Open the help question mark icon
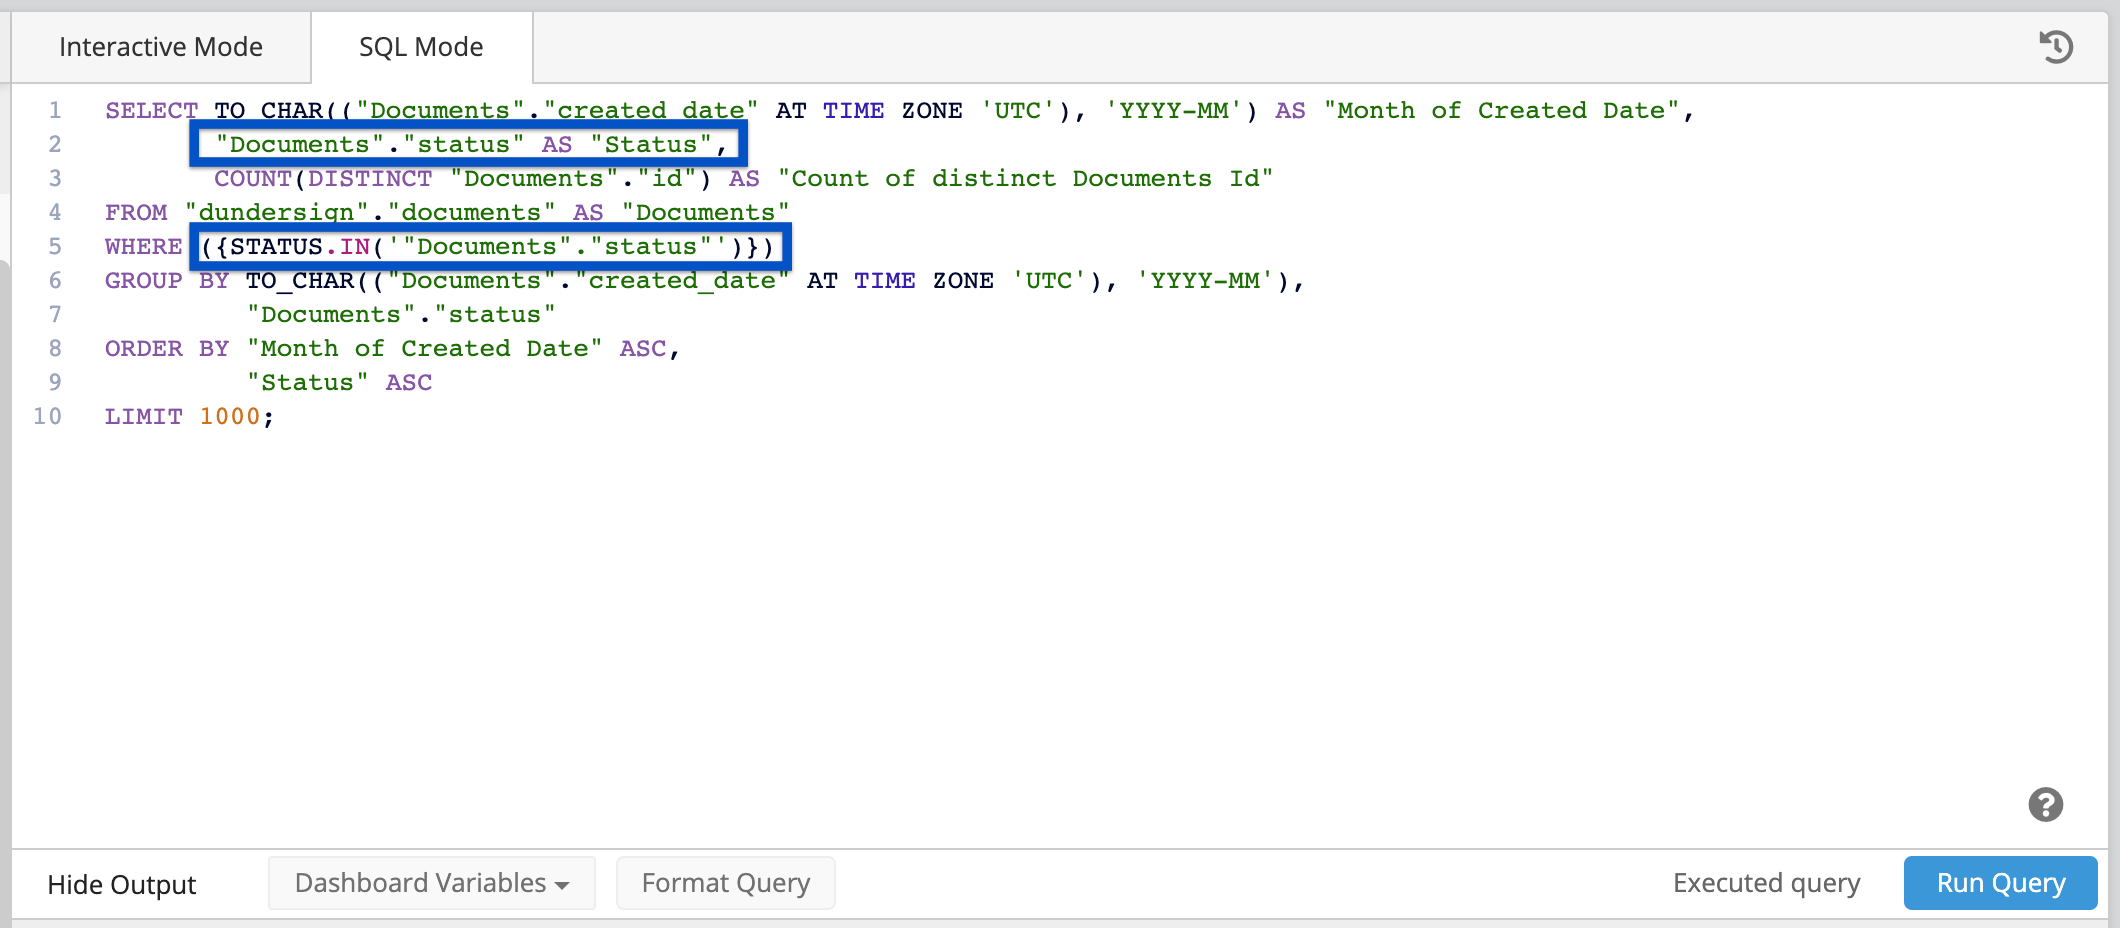 [2046, 804]
